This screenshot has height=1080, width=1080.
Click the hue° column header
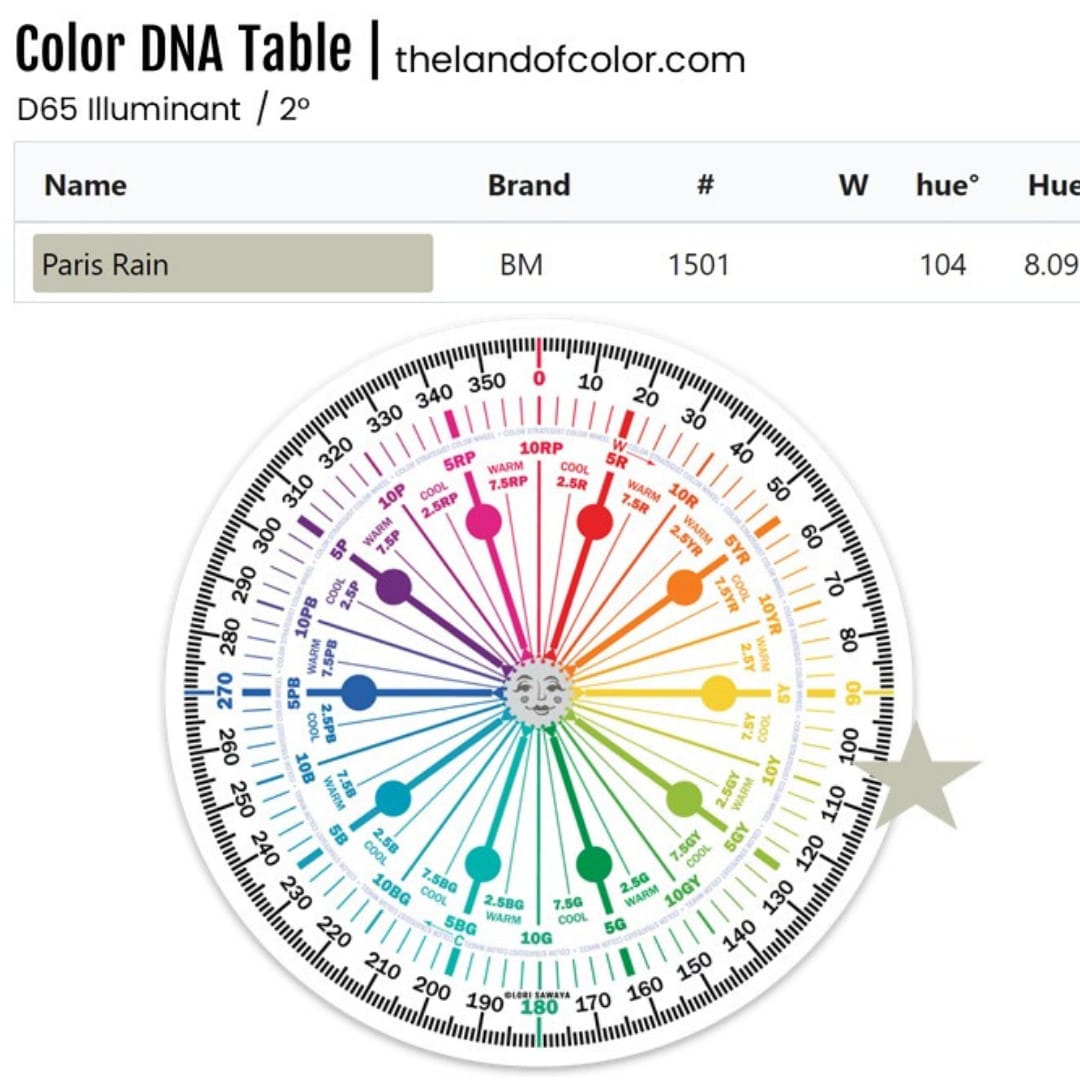[947, 185]
